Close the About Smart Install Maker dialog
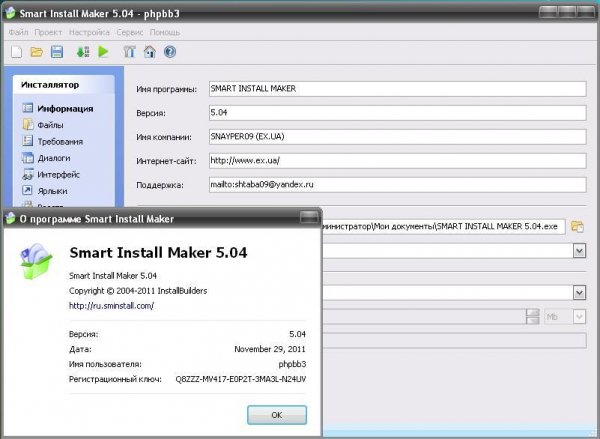 308,217
